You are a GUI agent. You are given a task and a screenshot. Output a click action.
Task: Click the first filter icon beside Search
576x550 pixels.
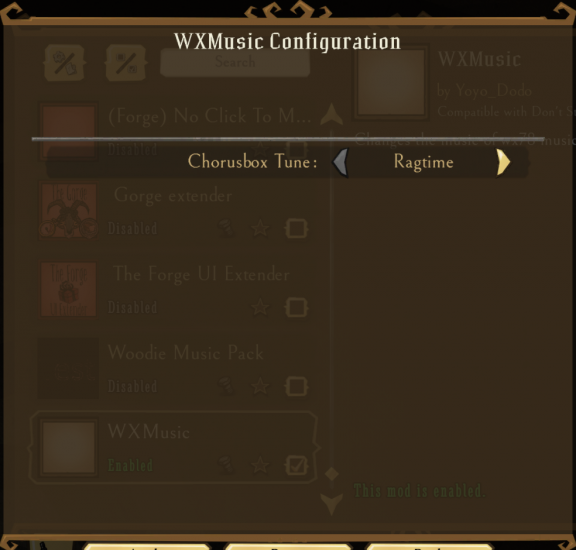(65, 63)
